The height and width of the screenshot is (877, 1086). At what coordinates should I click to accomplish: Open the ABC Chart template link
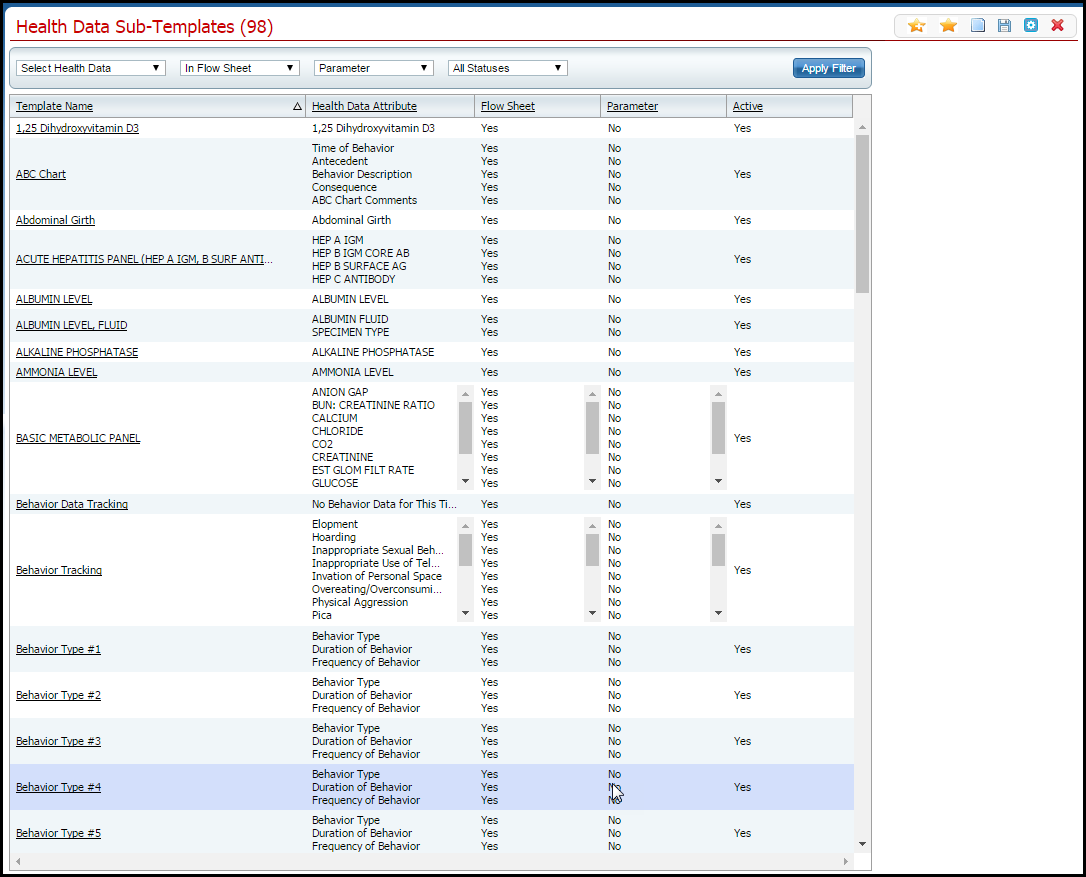(x=41, y=174)
